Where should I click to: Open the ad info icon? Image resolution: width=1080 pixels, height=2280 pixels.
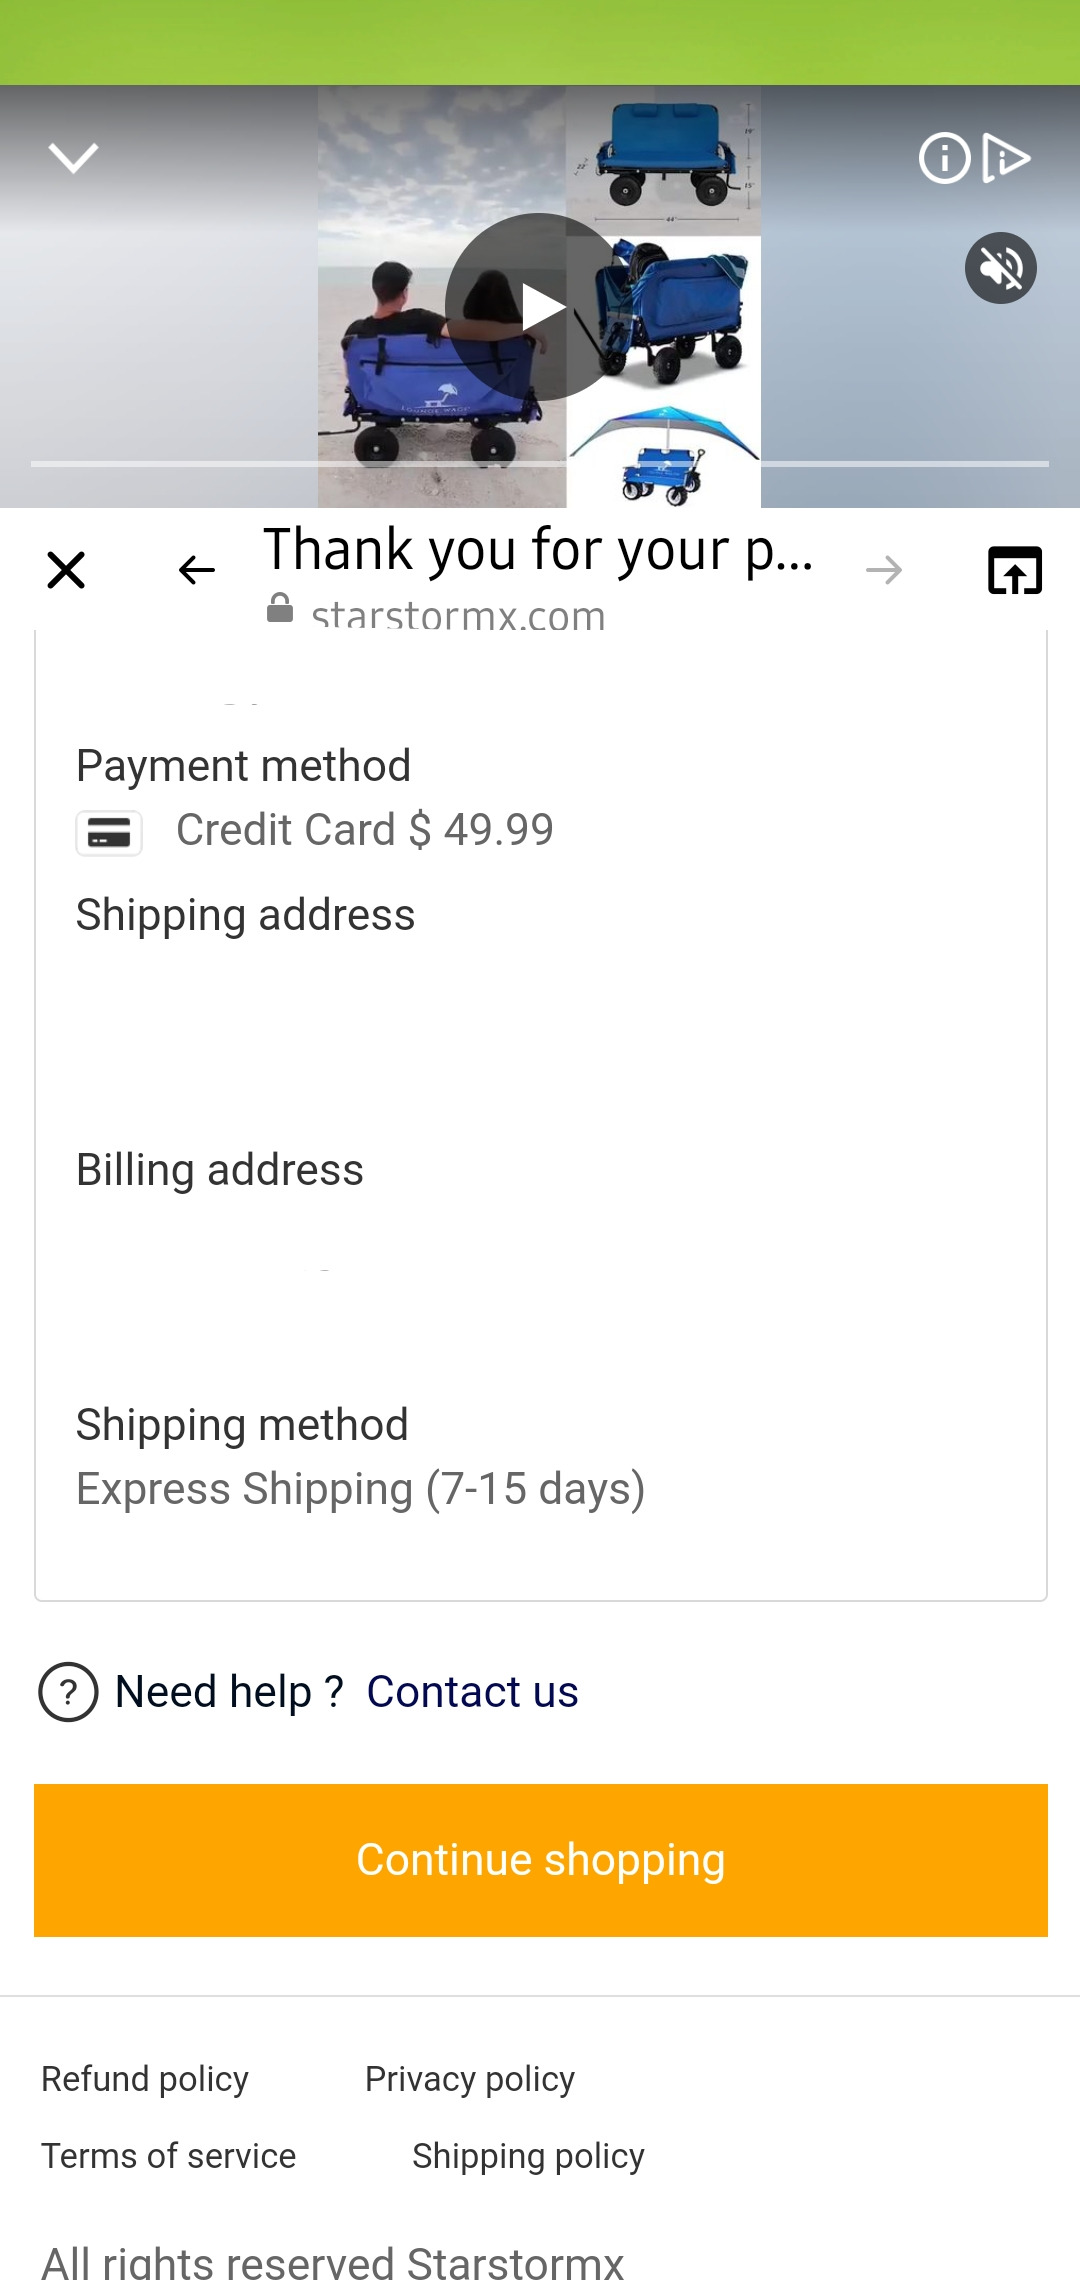(943, 158)
